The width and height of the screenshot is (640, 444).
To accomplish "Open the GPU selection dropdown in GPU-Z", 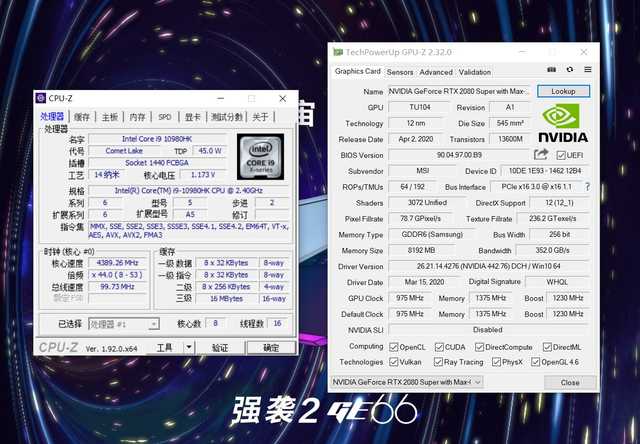I will pos(407,382).
